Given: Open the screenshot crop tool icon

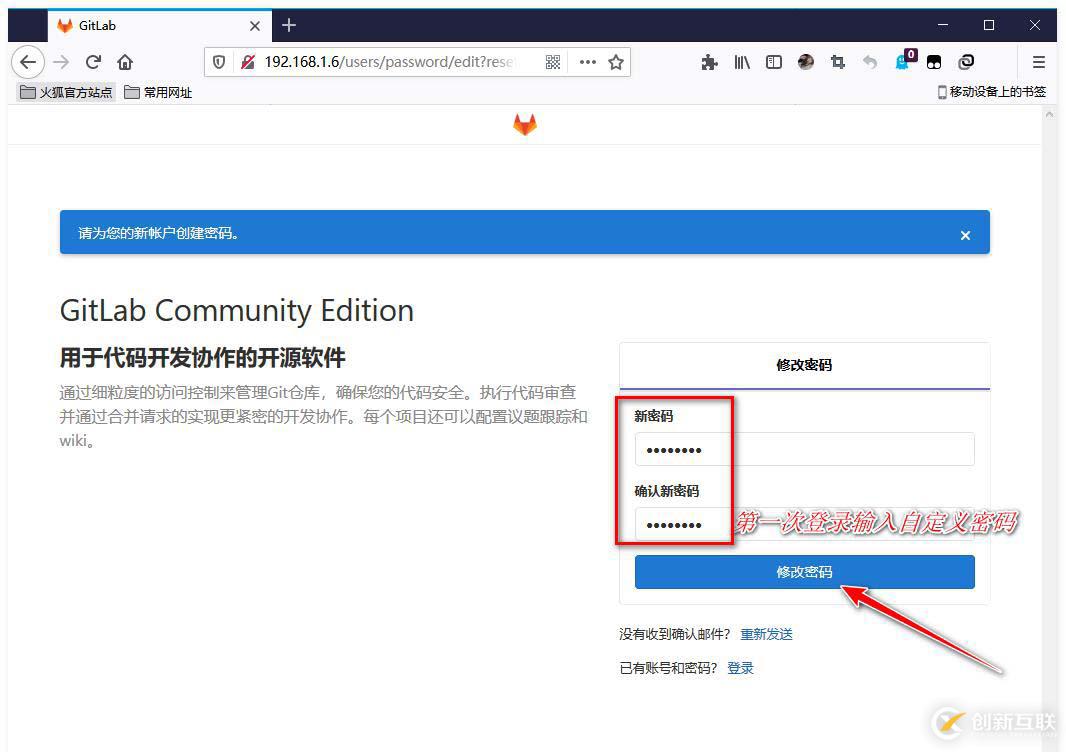Looking at the screenshot, I should coord(838,62).
